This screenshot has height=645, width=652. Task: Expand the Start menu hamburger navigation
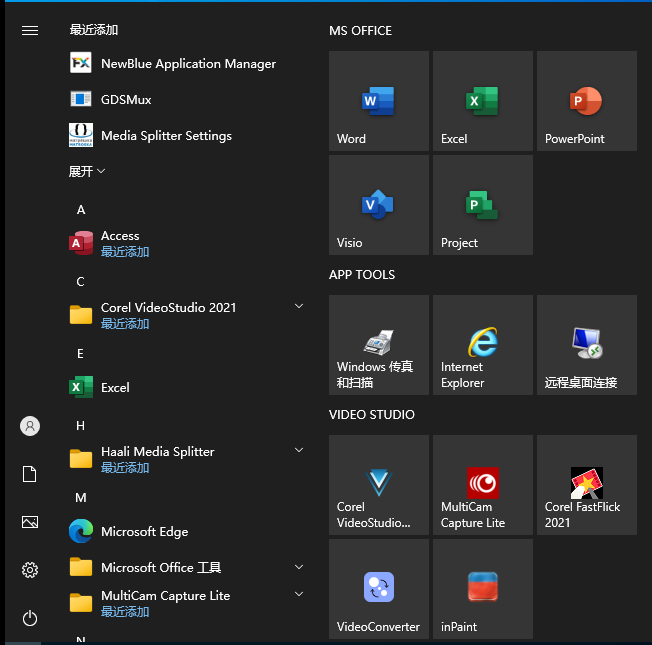(30, 30)
